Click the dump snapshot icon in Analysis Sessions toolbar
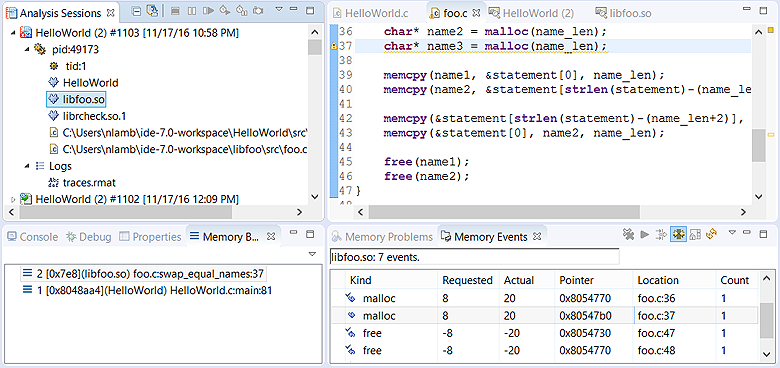Screen dimensions: 780x368 coord(241,10)
